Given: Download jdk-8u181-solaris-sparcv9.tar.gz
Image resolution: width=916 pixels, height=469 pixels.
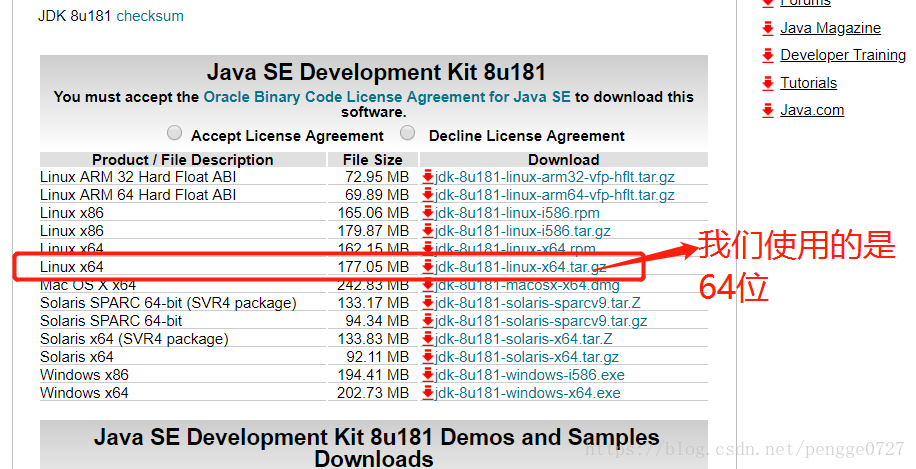Looking at the screenshot, I should coord(541,321).
